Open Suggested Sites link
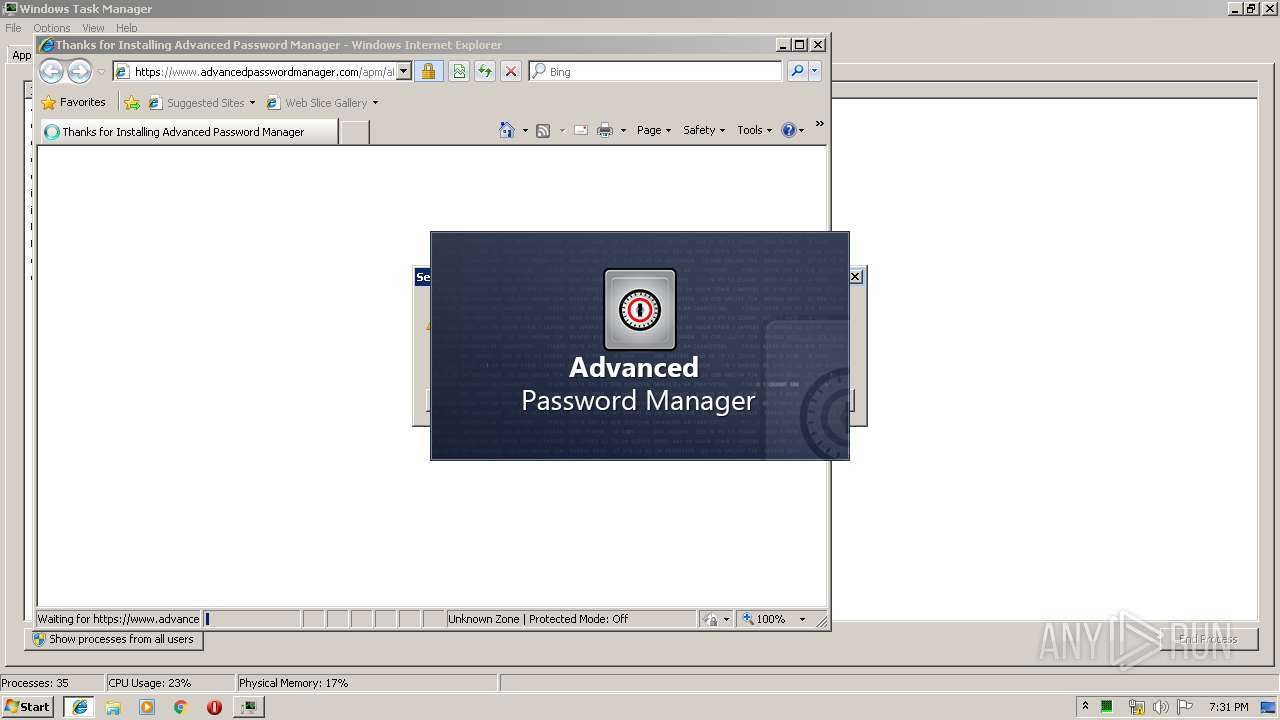The width and height of the screenshot is (1280, 720). click(201, 102)
